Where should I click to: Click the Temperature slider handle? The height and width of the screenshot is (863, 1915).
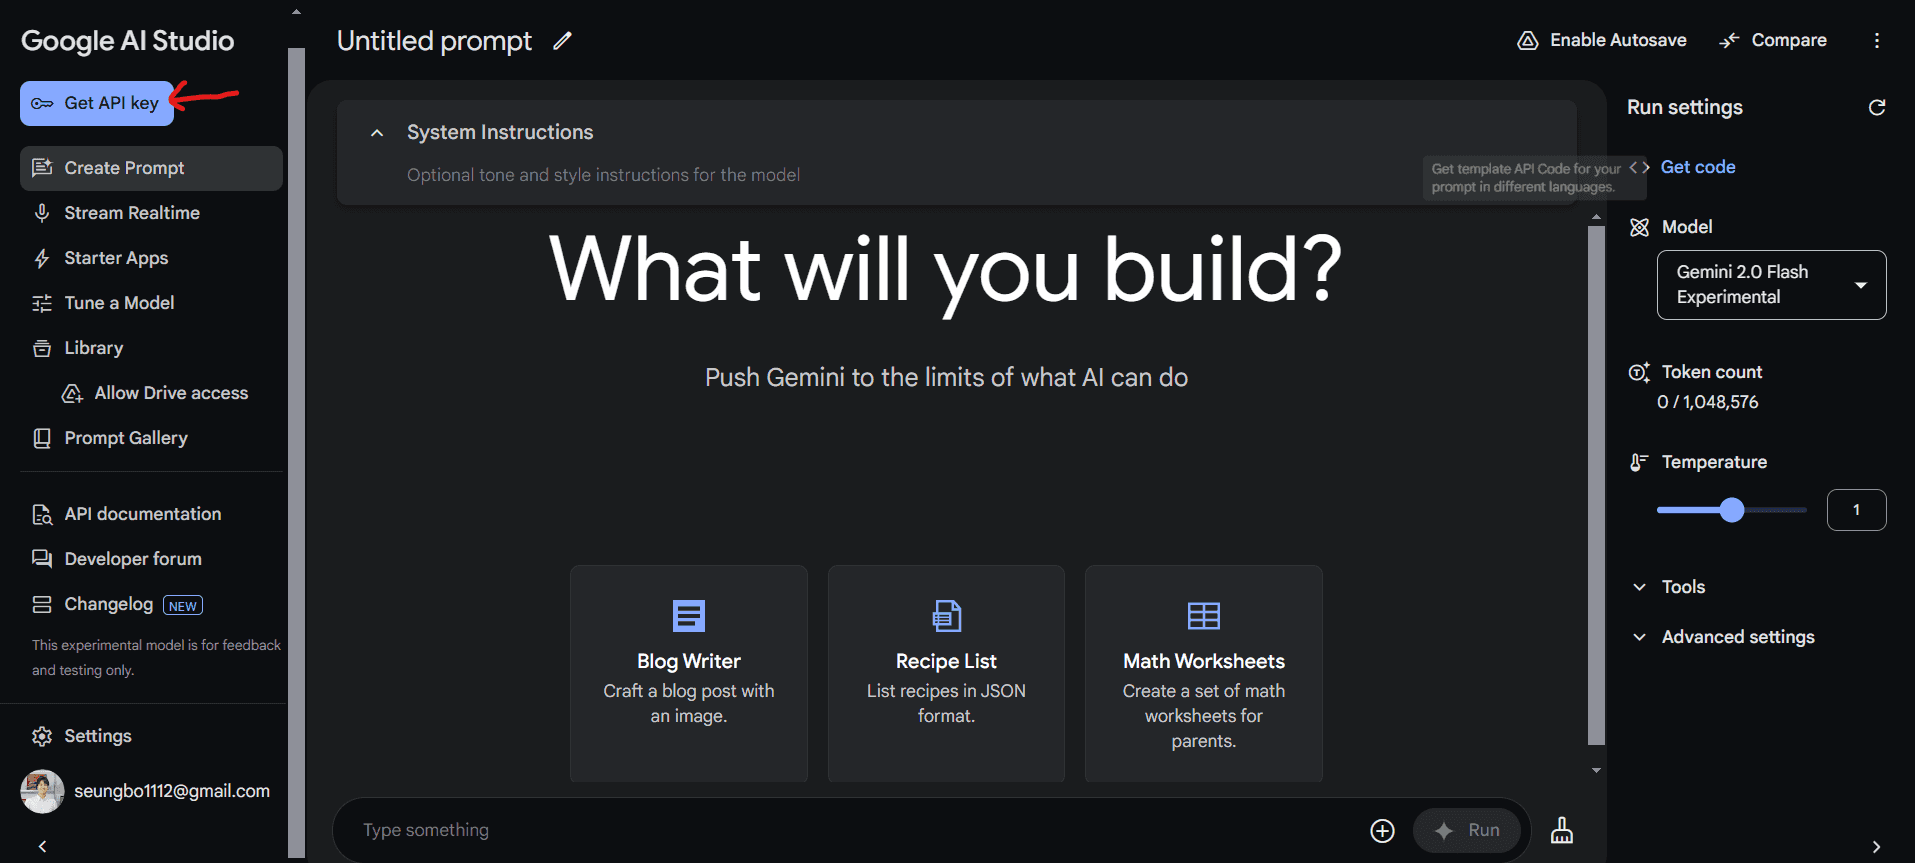click(x=1732, y=510)
